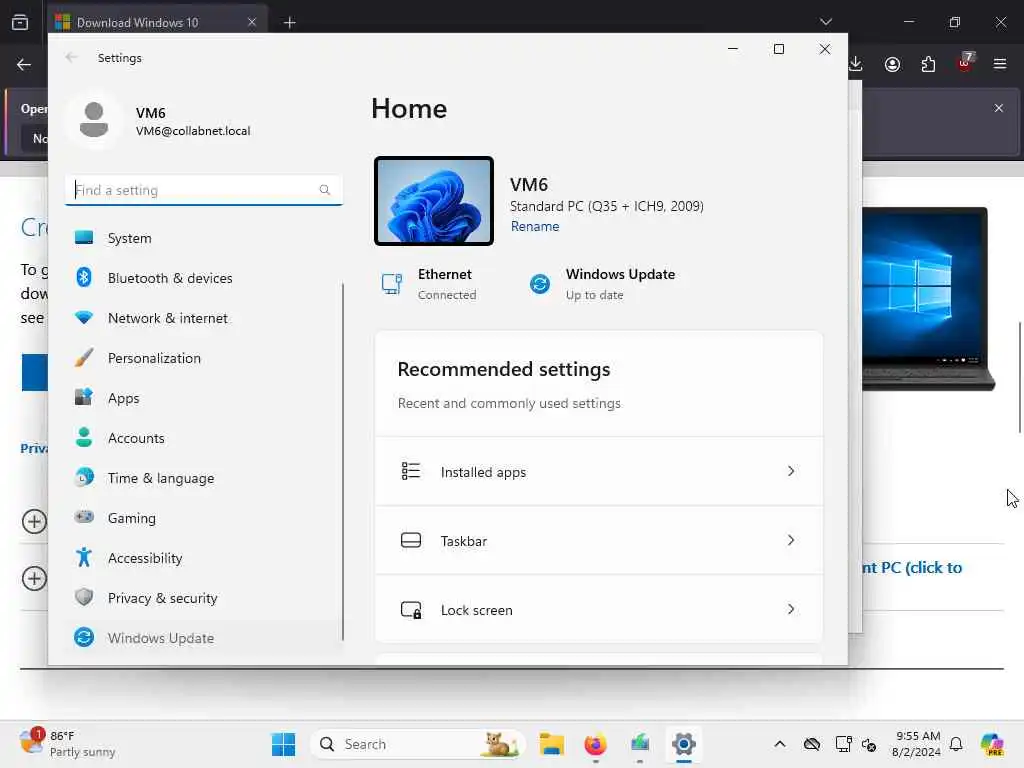Click the Lock screen row icon
This screenshot has width=1024, height=768.
[411, 609]
